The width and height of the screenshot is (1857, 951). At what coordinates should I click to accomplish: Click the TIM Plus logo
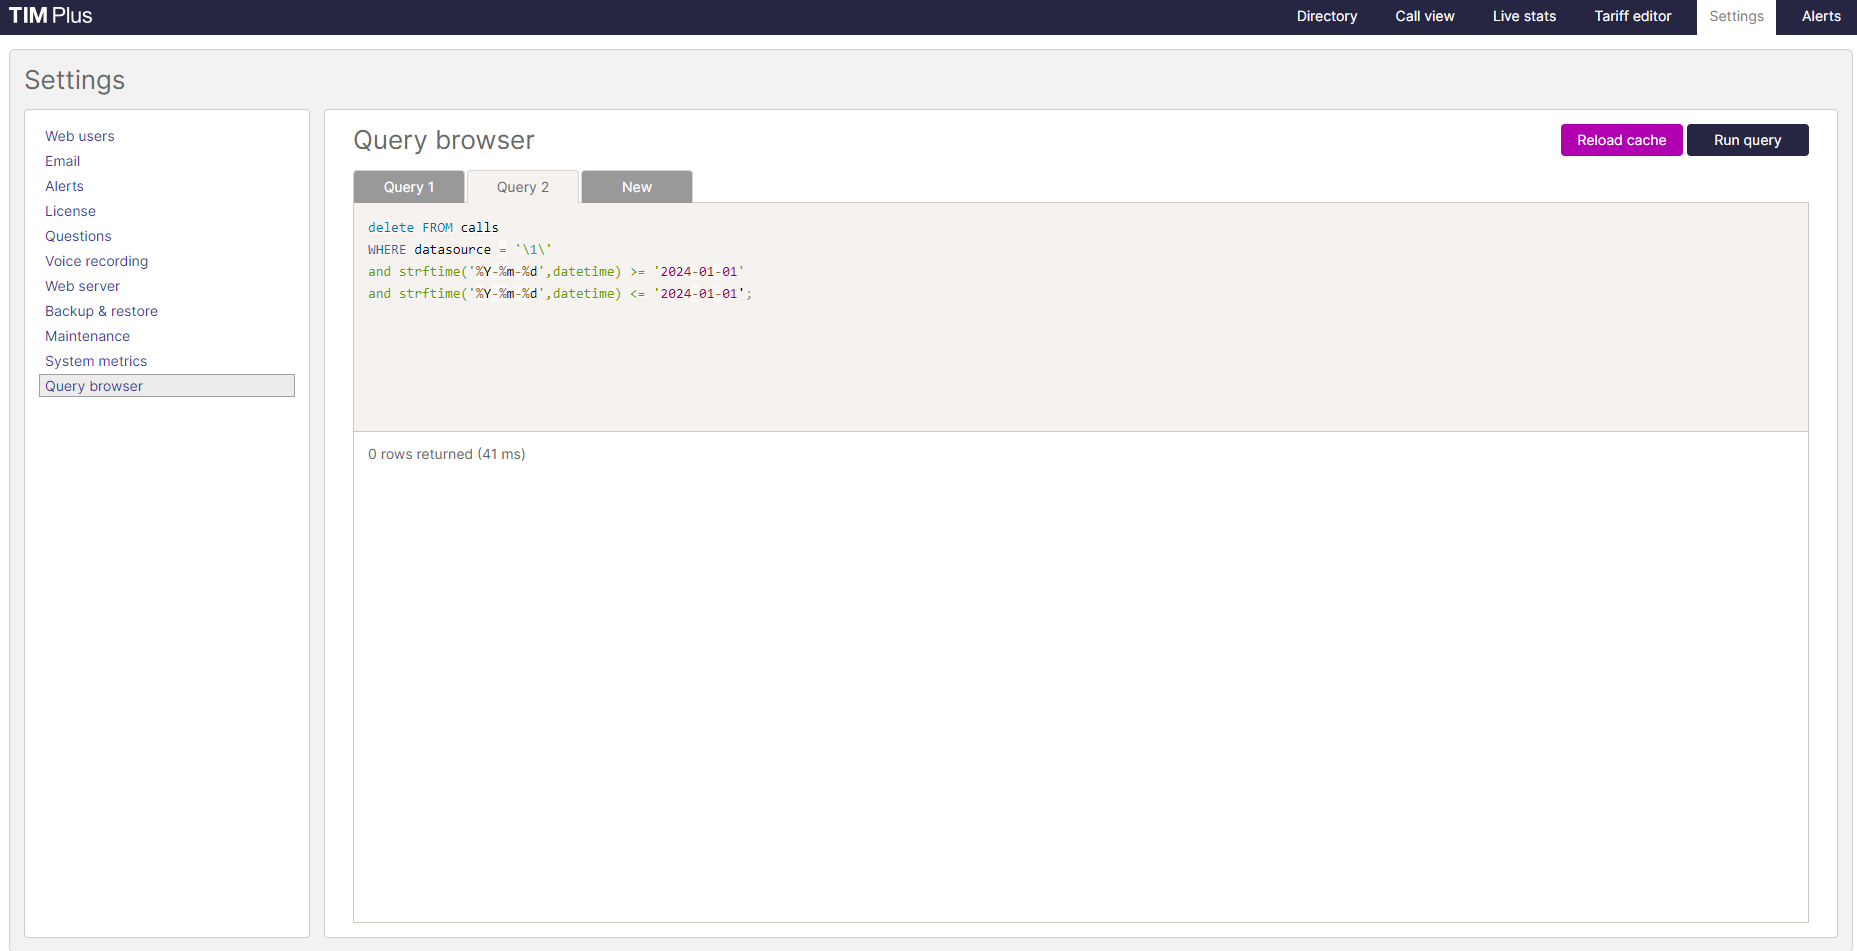coord(51,16)
